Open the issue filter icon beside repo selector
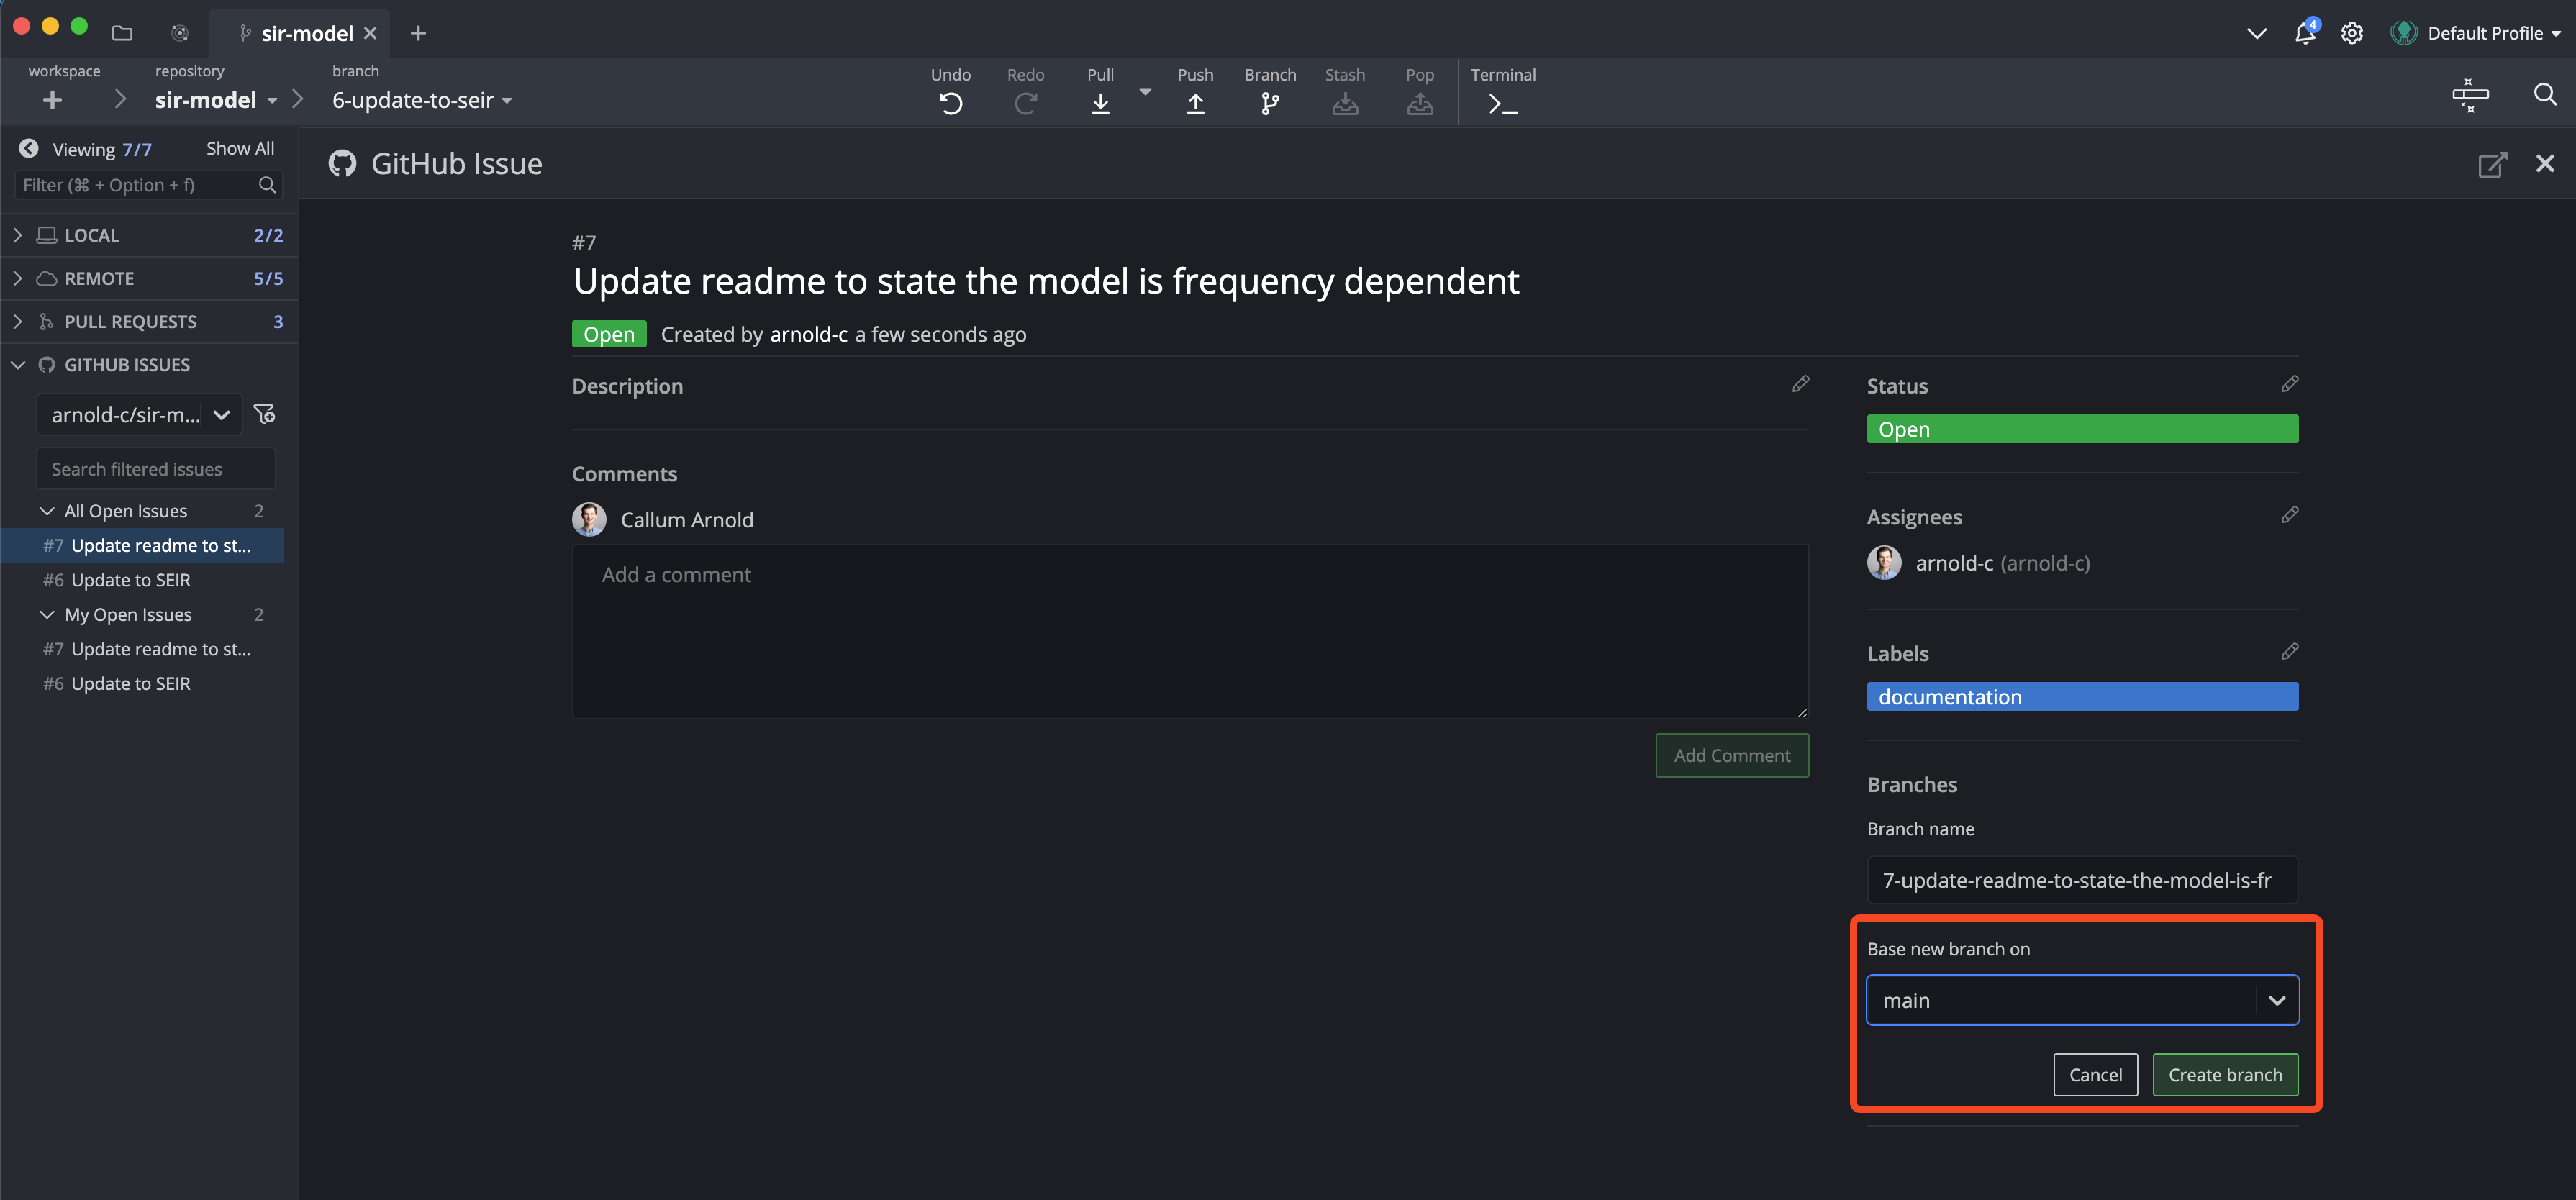The image size is (2576, 1200). coord(265,414)
